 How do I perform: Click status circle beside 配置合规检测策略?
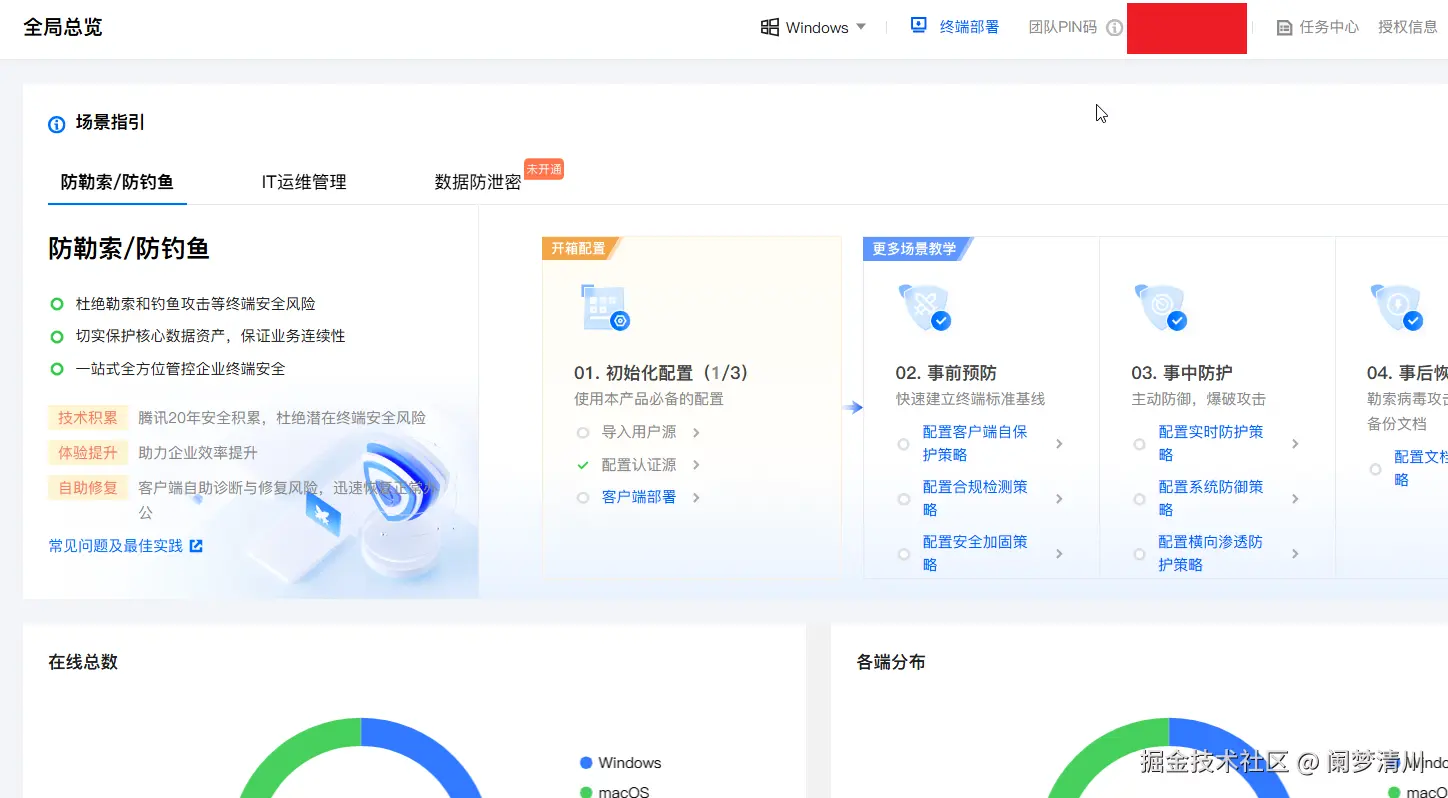(x=903, y=499)
